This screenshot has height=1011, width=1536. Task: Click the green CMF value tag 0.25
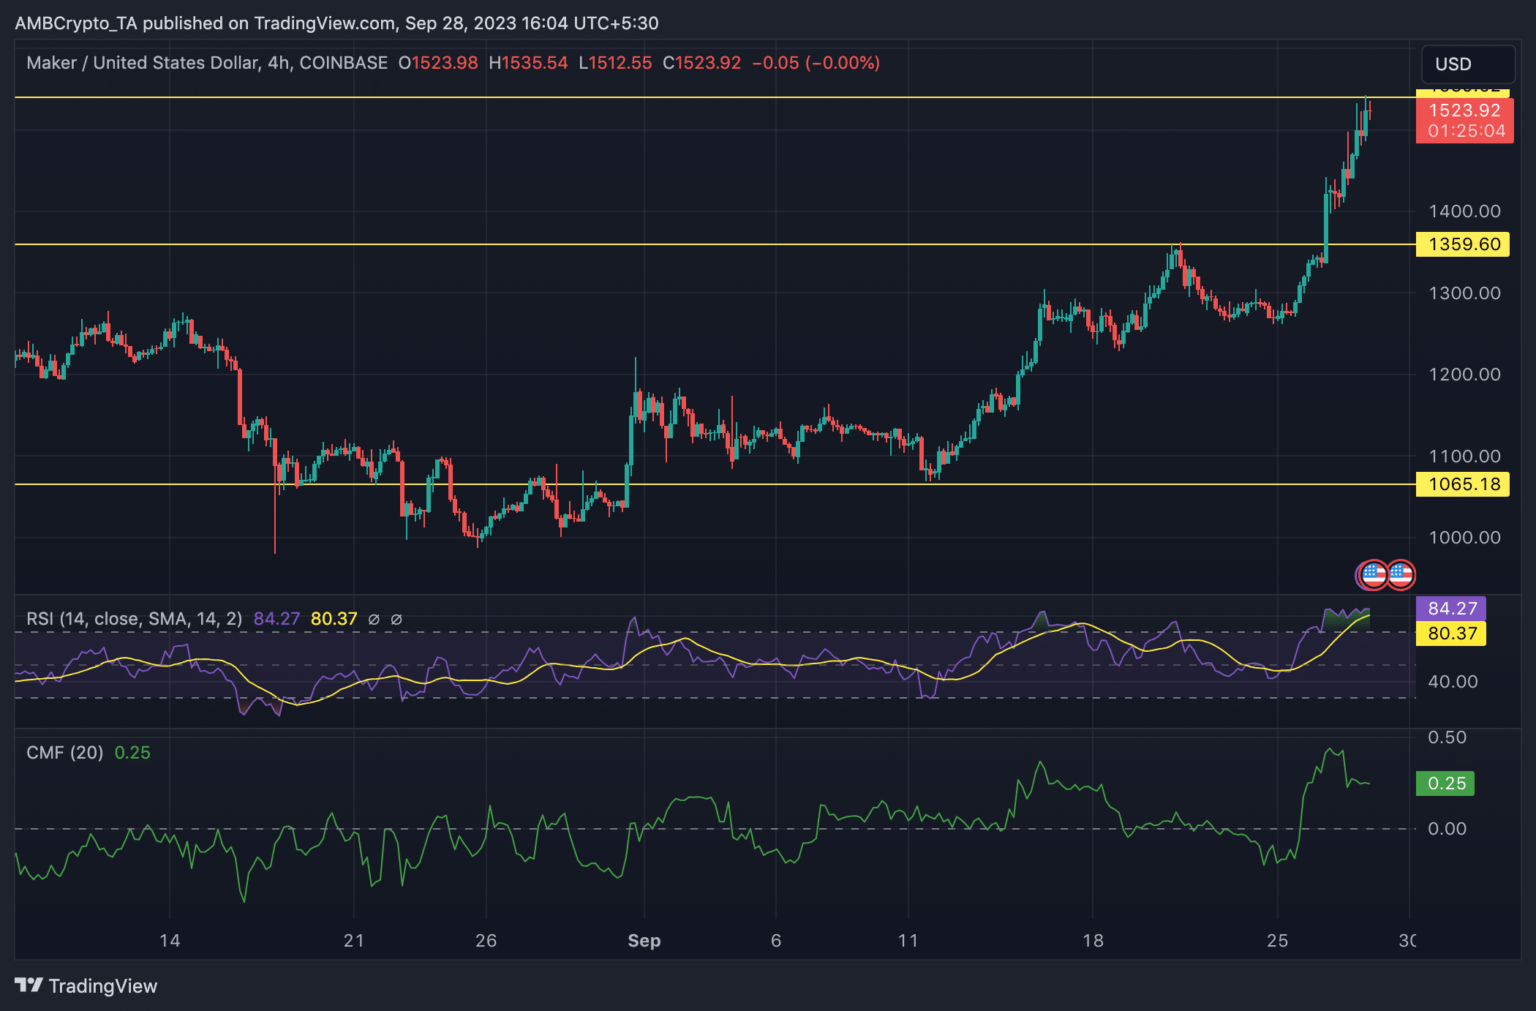click(1446, 783)
